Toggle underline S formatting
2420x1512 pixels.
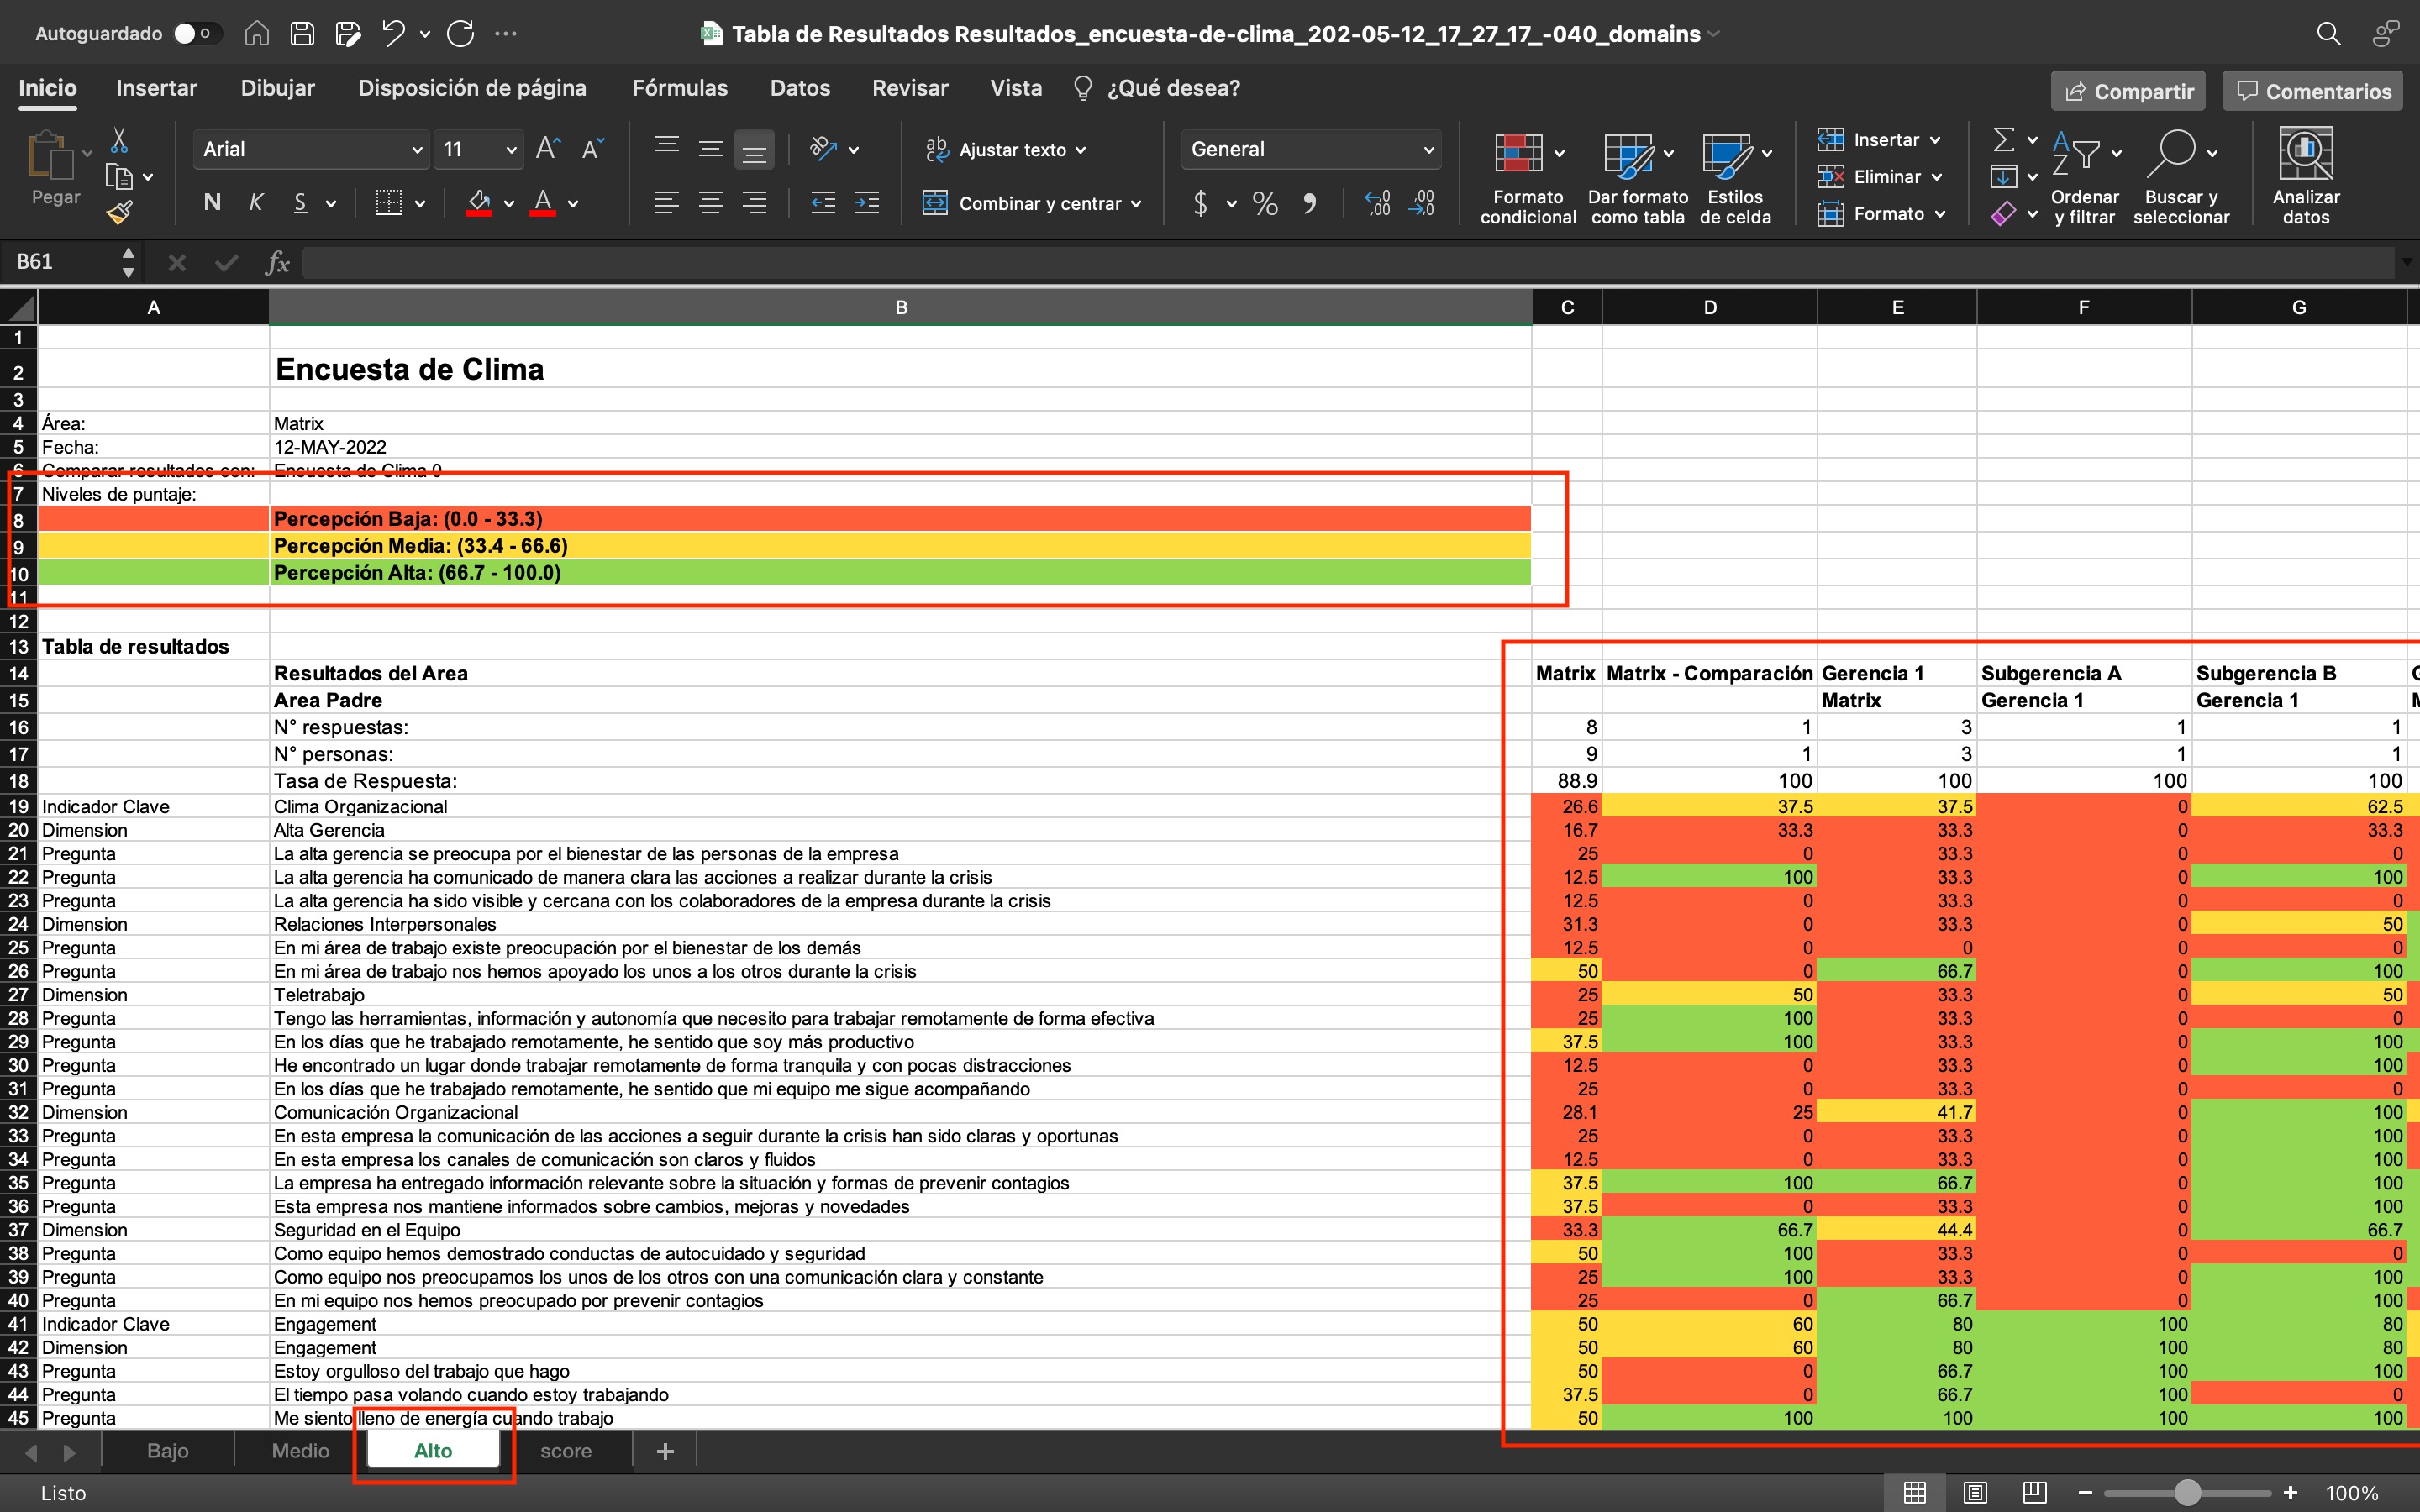coord(300,203)
